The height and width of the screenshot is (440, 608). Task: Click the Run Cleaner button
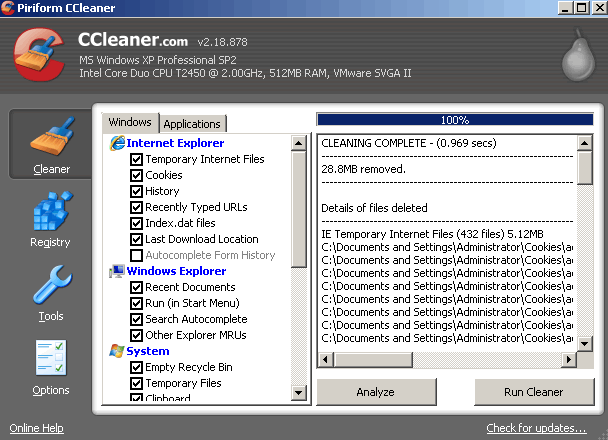[x=534, y=392]
